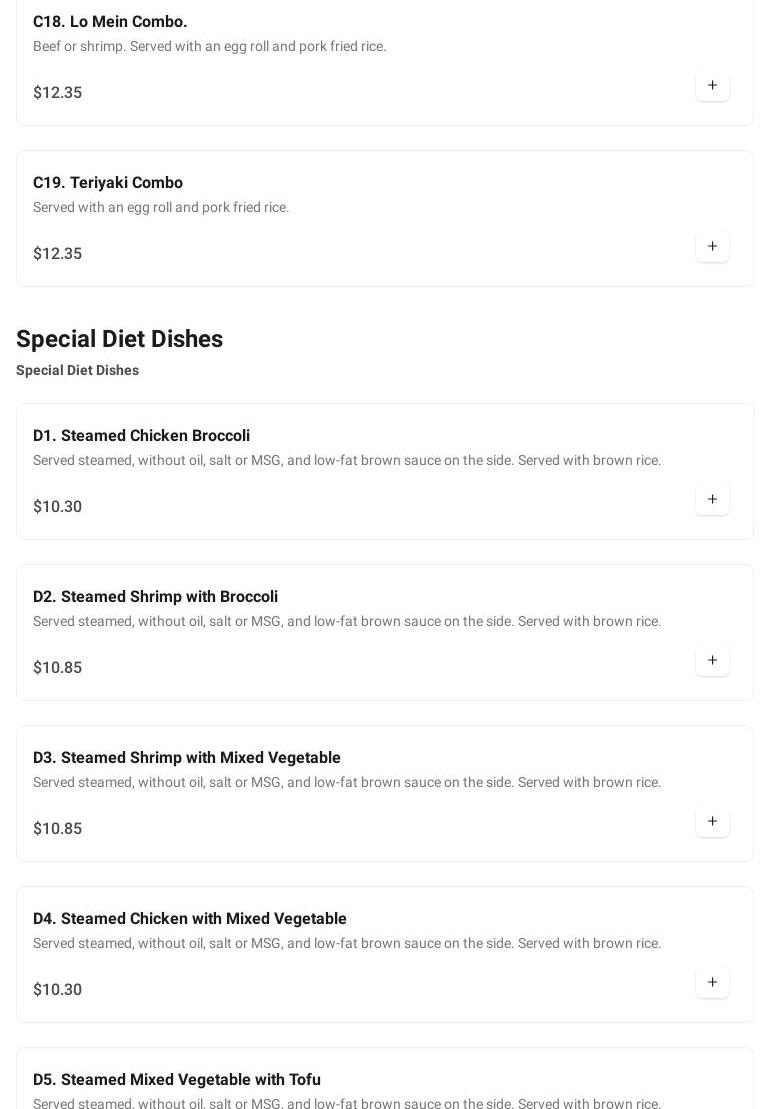The image size is (770, 1109).
Task: Click the large Special Diet Dishes section heading
Action: coord(119,339)
